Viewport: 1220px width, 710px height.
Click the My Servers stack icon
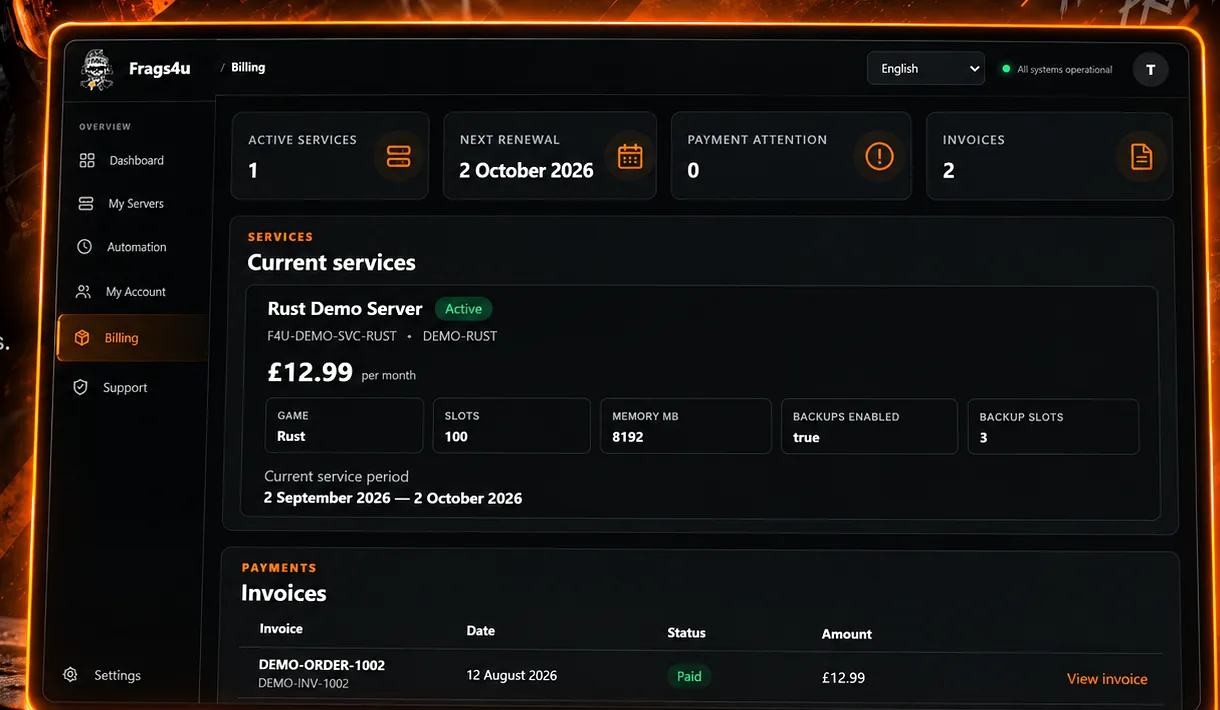point(86,203)
